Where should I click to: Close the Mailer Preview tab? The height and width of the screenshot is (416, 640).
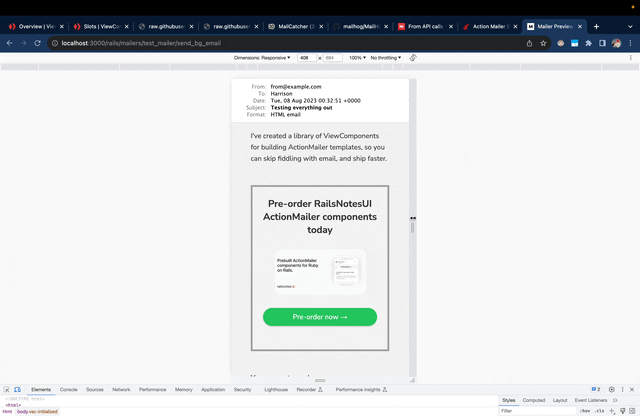pyautogui.click(x=580, y=27)
